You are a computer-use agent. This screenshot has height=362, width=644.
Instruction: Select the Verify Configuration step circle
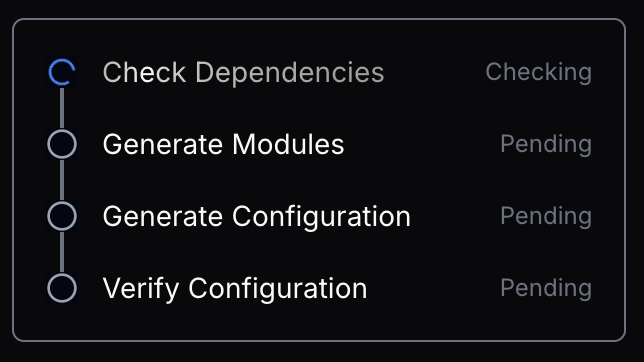point(62,288)
